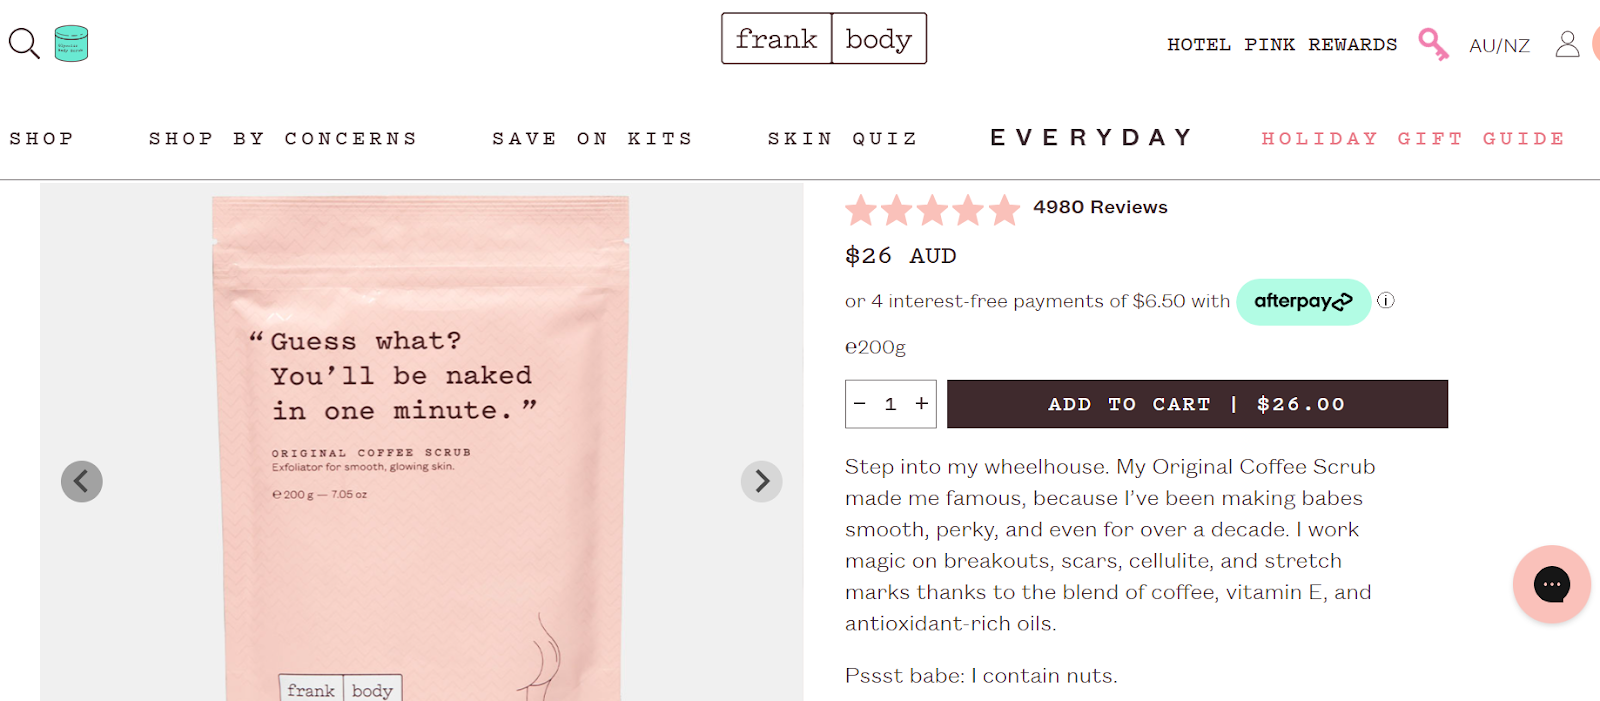1600x701 pixels.
Task: Show previous product image with left chevron
Action: 82,481
